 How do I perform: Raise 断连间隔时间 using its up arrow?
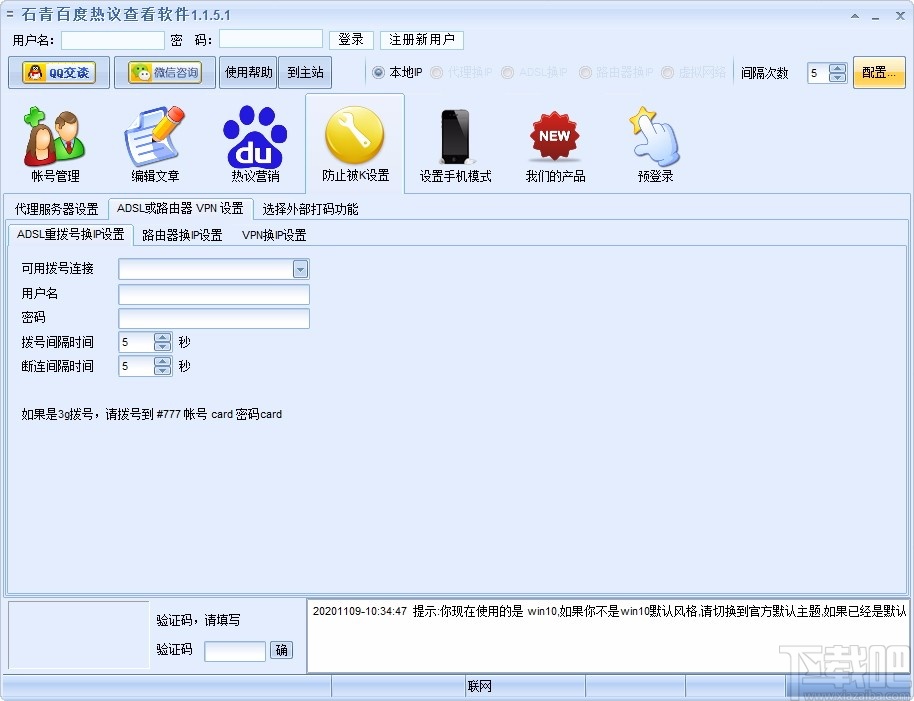point(160,361)
